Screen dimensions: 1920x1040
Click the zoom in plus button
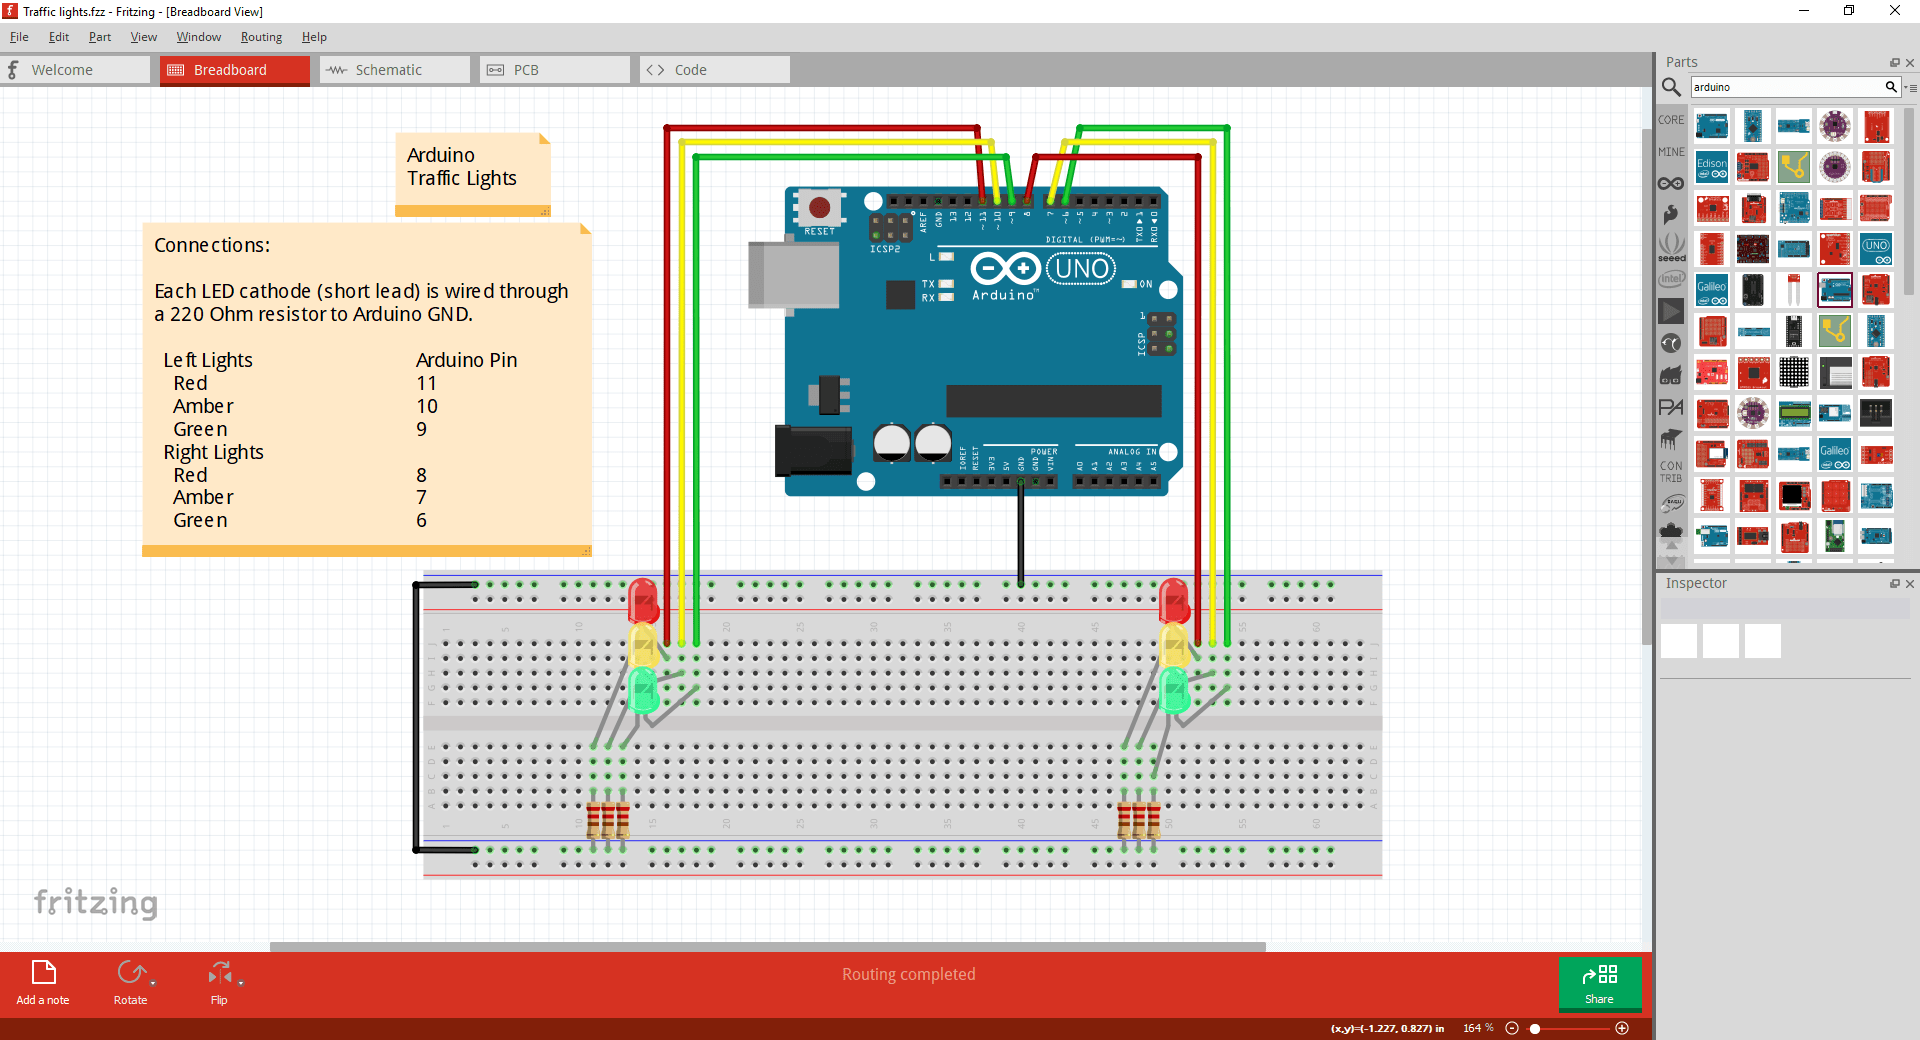coord(1622,1028)
